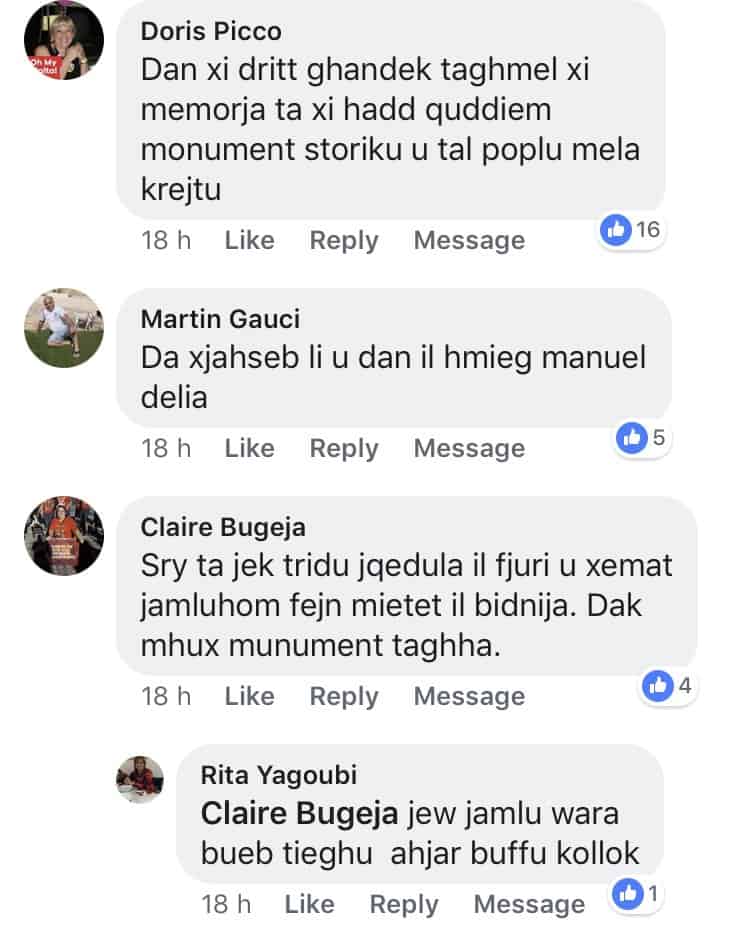Like Doris Picco's comment
This screenshot has width=750, height=936.
(x=250, y=241)
